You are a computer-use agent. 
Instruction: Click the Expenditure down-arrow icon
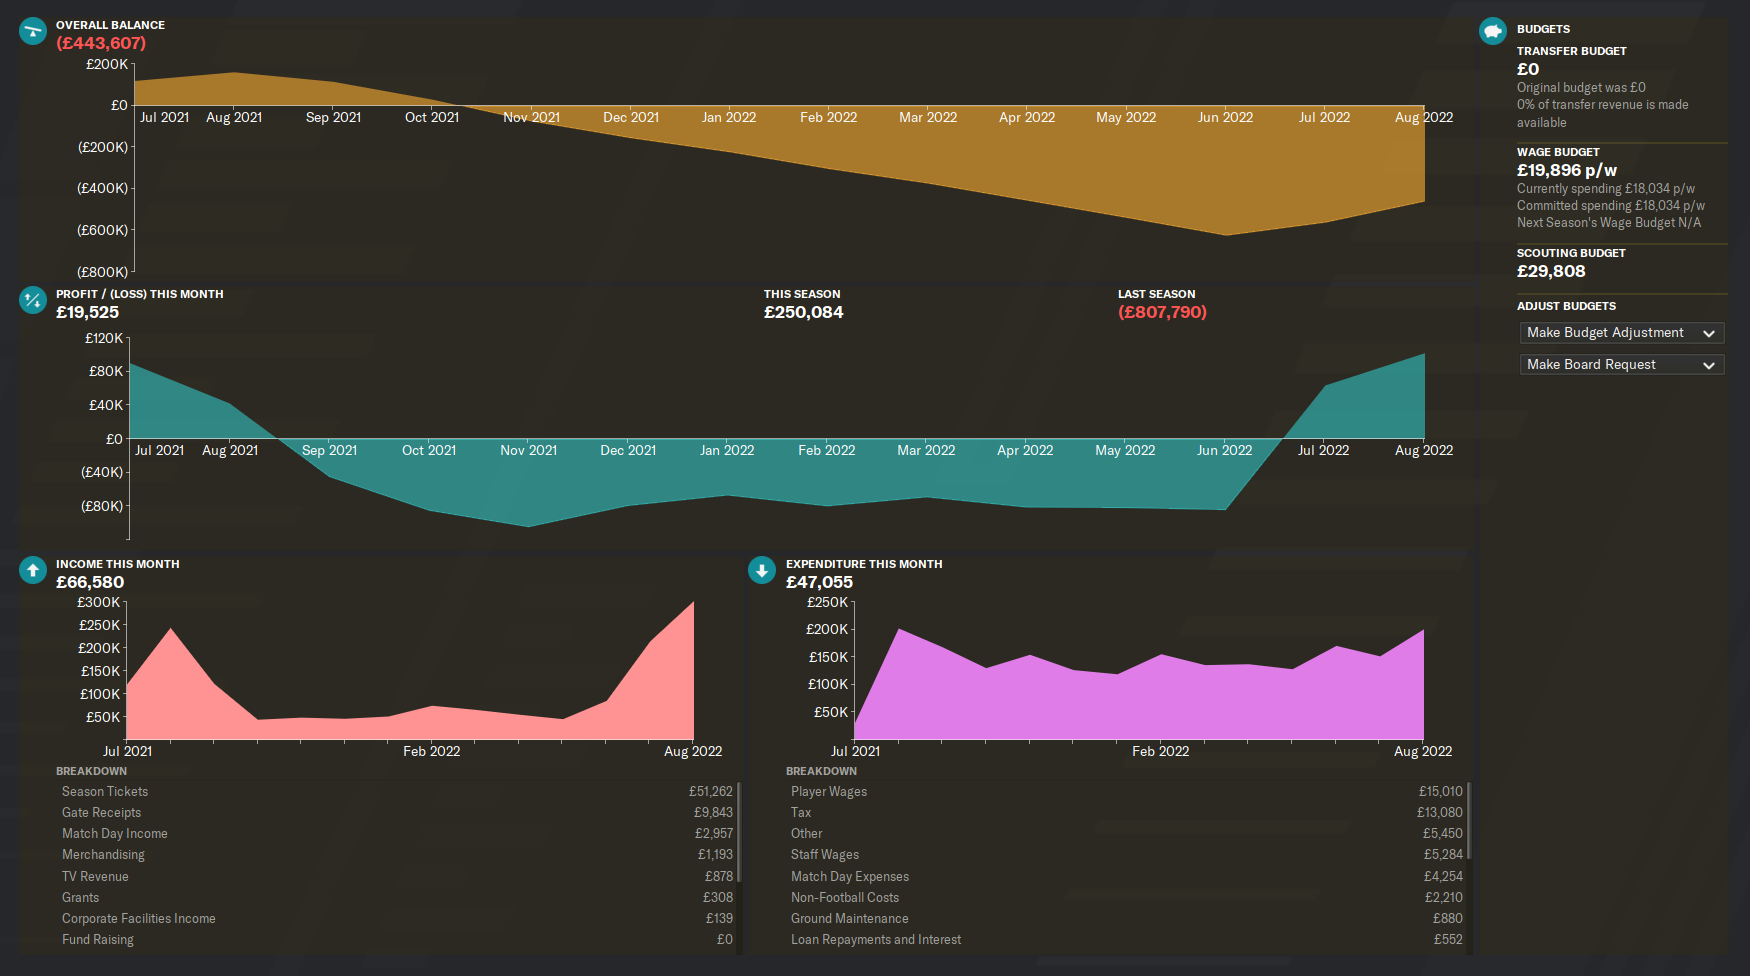click(762, 570)
